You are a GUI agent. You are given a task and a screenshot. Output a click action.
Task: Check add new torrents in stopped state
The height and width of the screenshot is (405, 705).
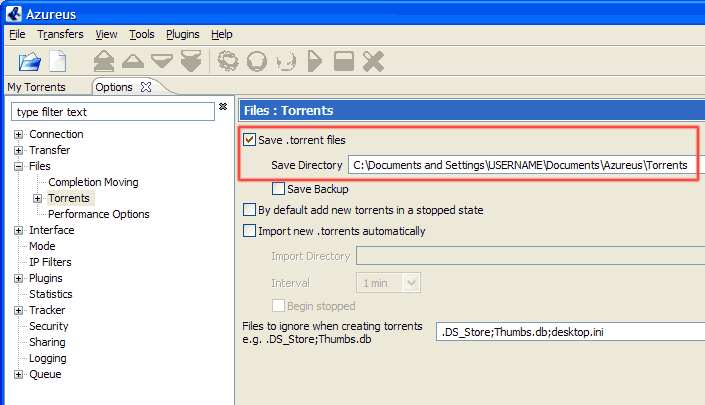[x=250, y=210]
